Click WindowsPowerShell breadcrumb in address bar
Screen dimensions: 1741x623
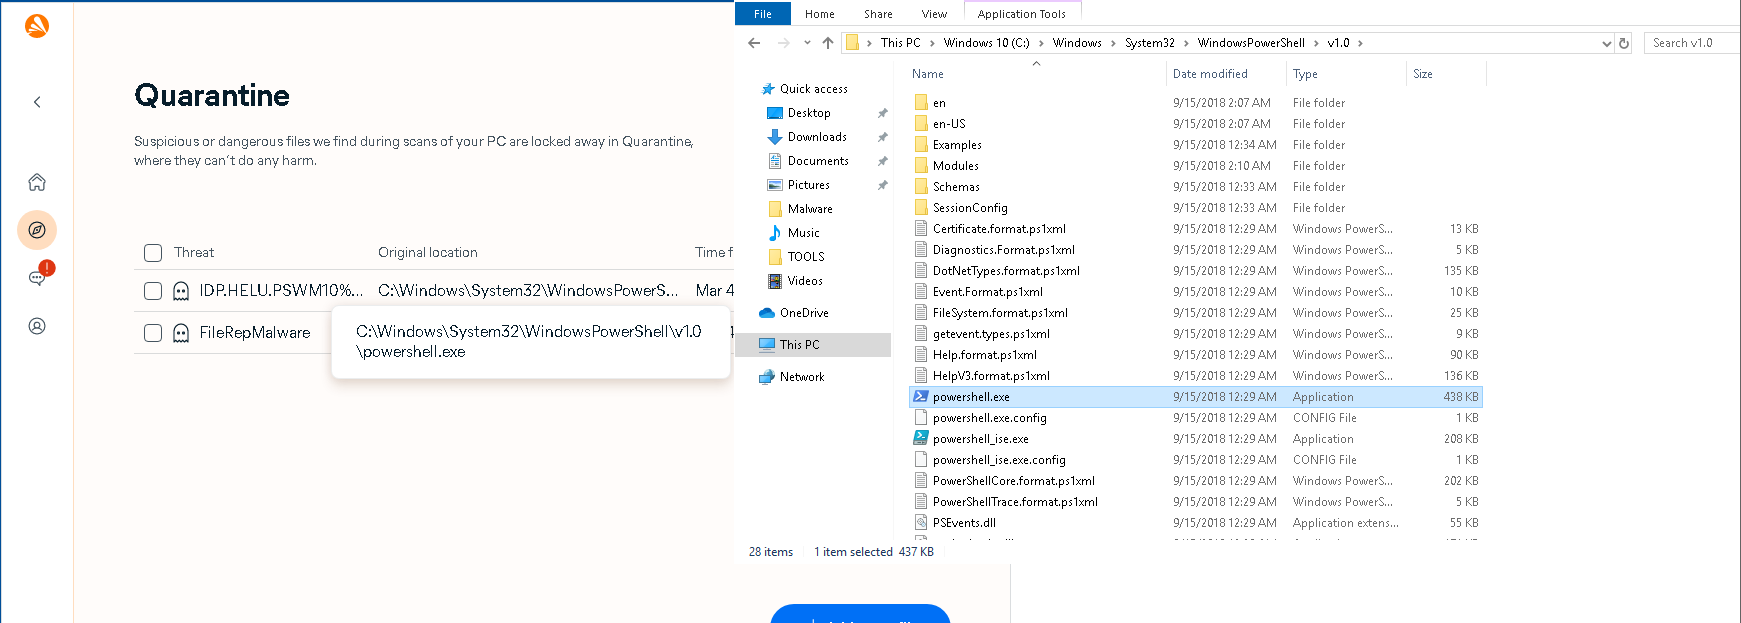tap(1251, 43)
